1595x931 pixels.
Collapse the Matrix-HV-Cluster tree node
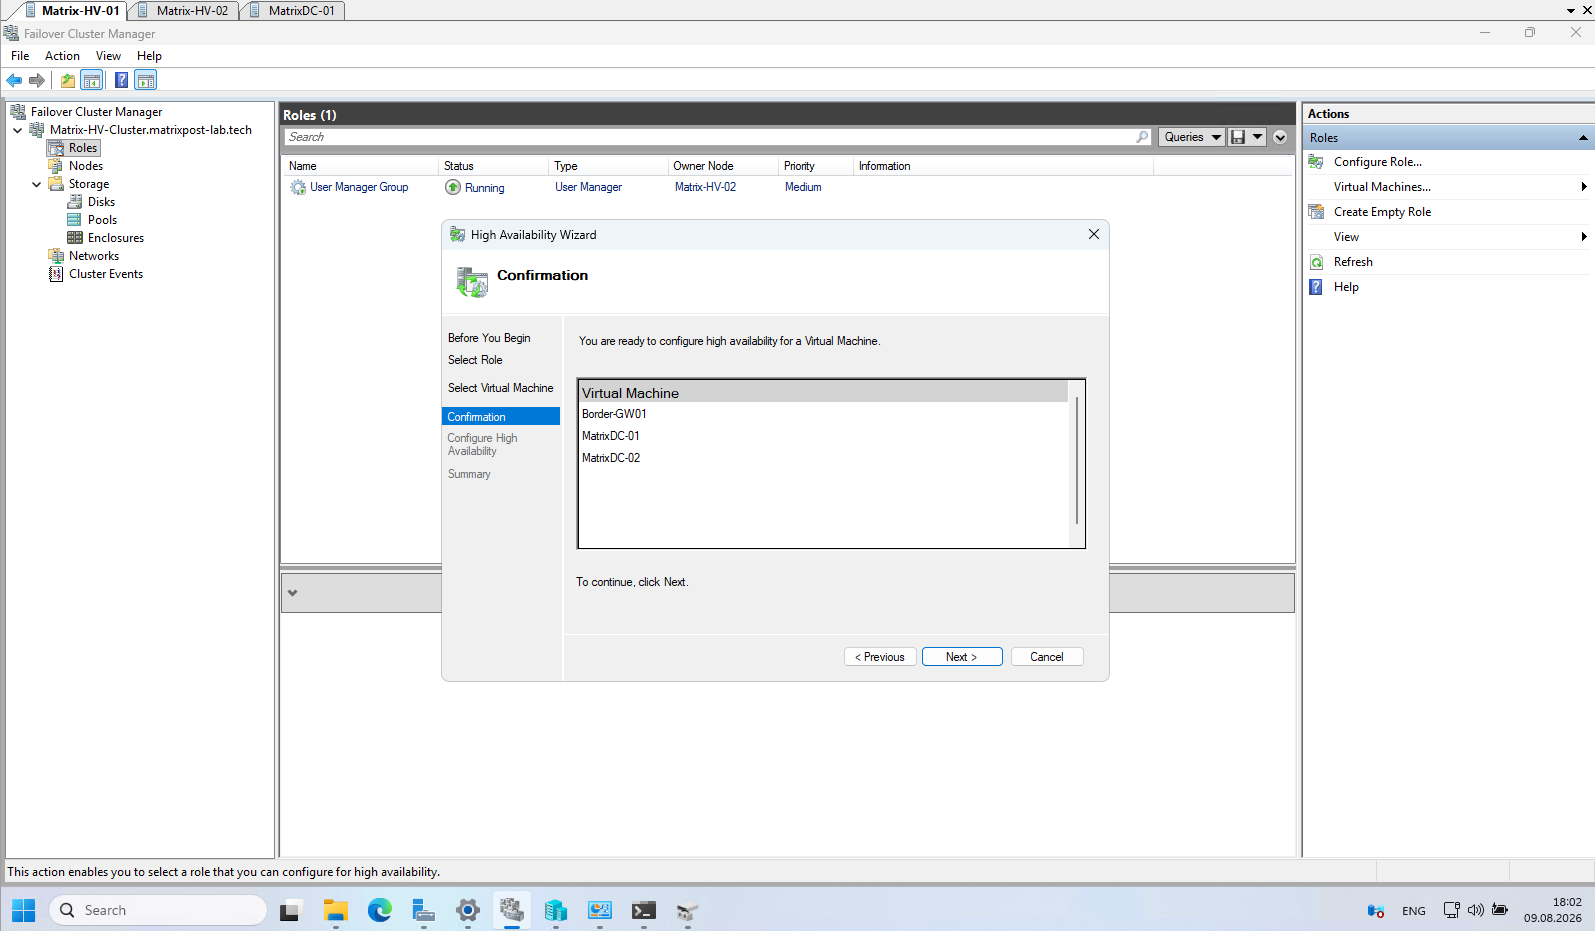tap(18, 130)
